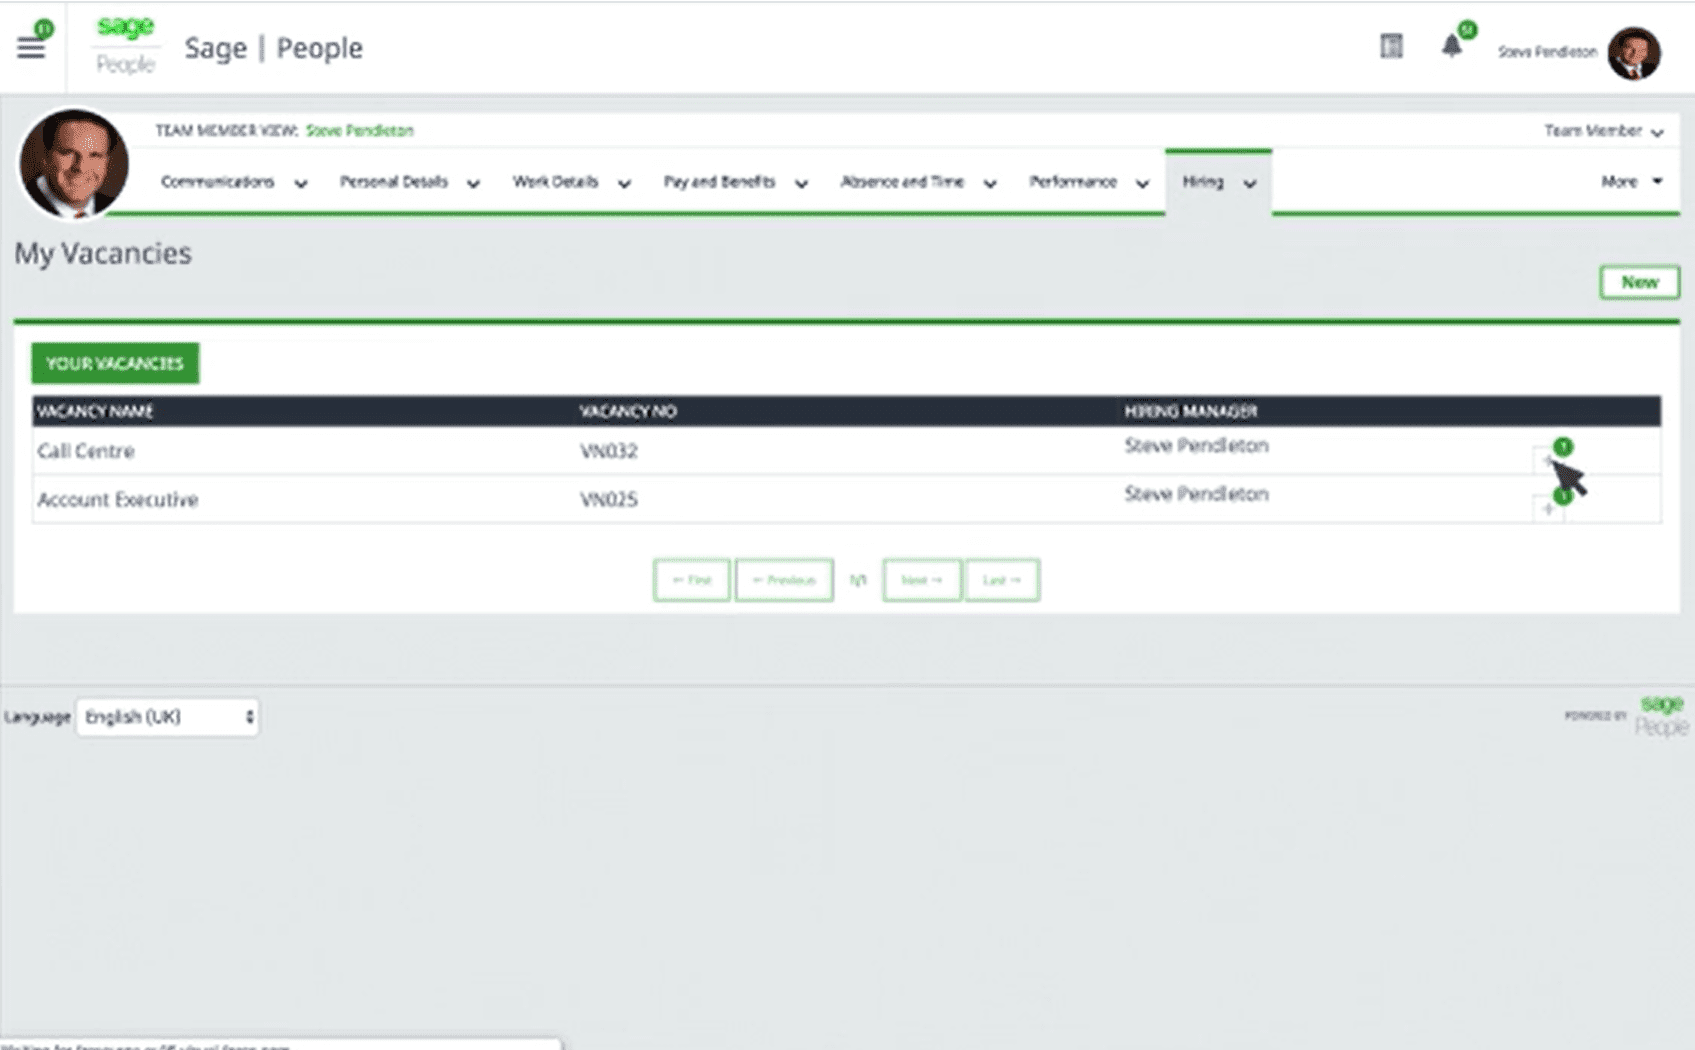The image size is (1695, 1050).
Task: Open the hamburger main menu
Action: point(31,47)
